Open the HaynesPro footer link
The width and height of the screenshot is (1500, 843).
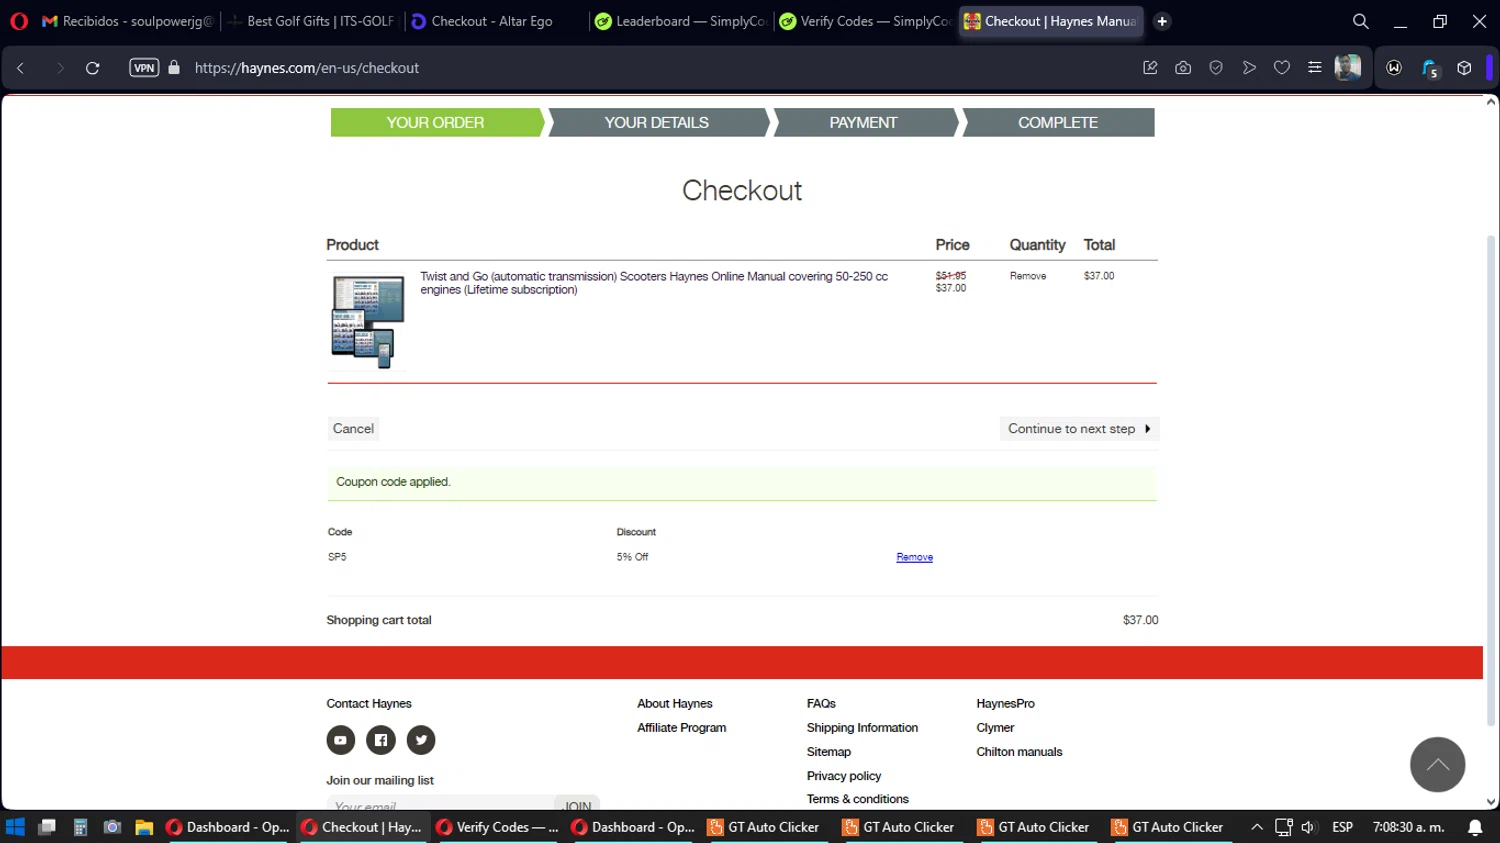[x=1005, y=704]
